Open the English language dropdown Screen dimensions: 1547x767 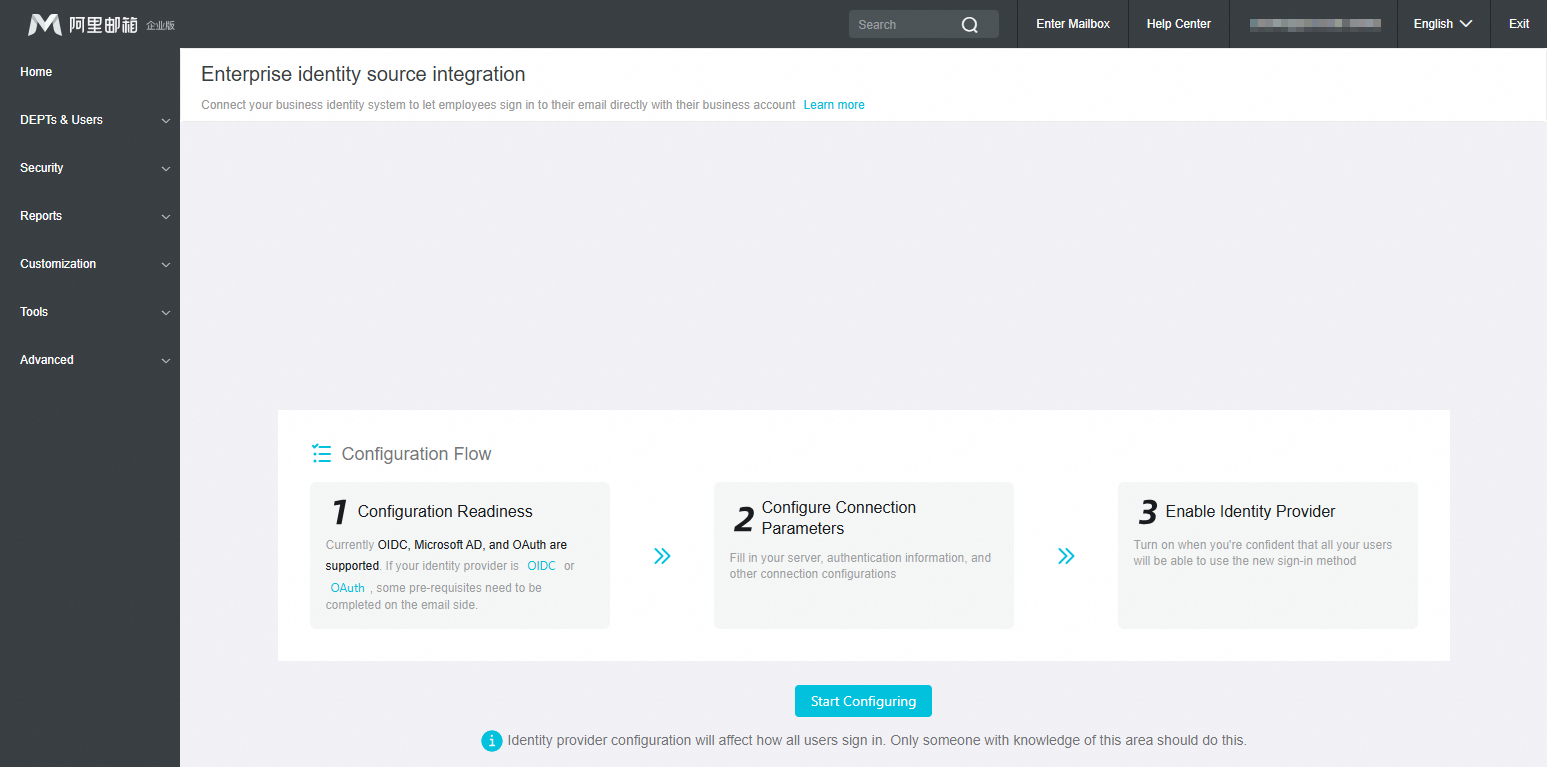1443,24
